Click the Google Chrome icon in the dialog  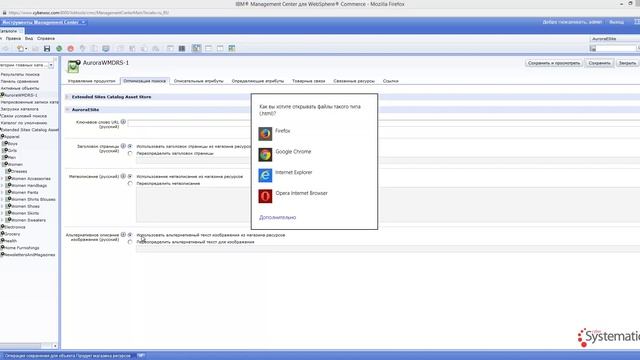pyautogui.click(x=265, y=154)
